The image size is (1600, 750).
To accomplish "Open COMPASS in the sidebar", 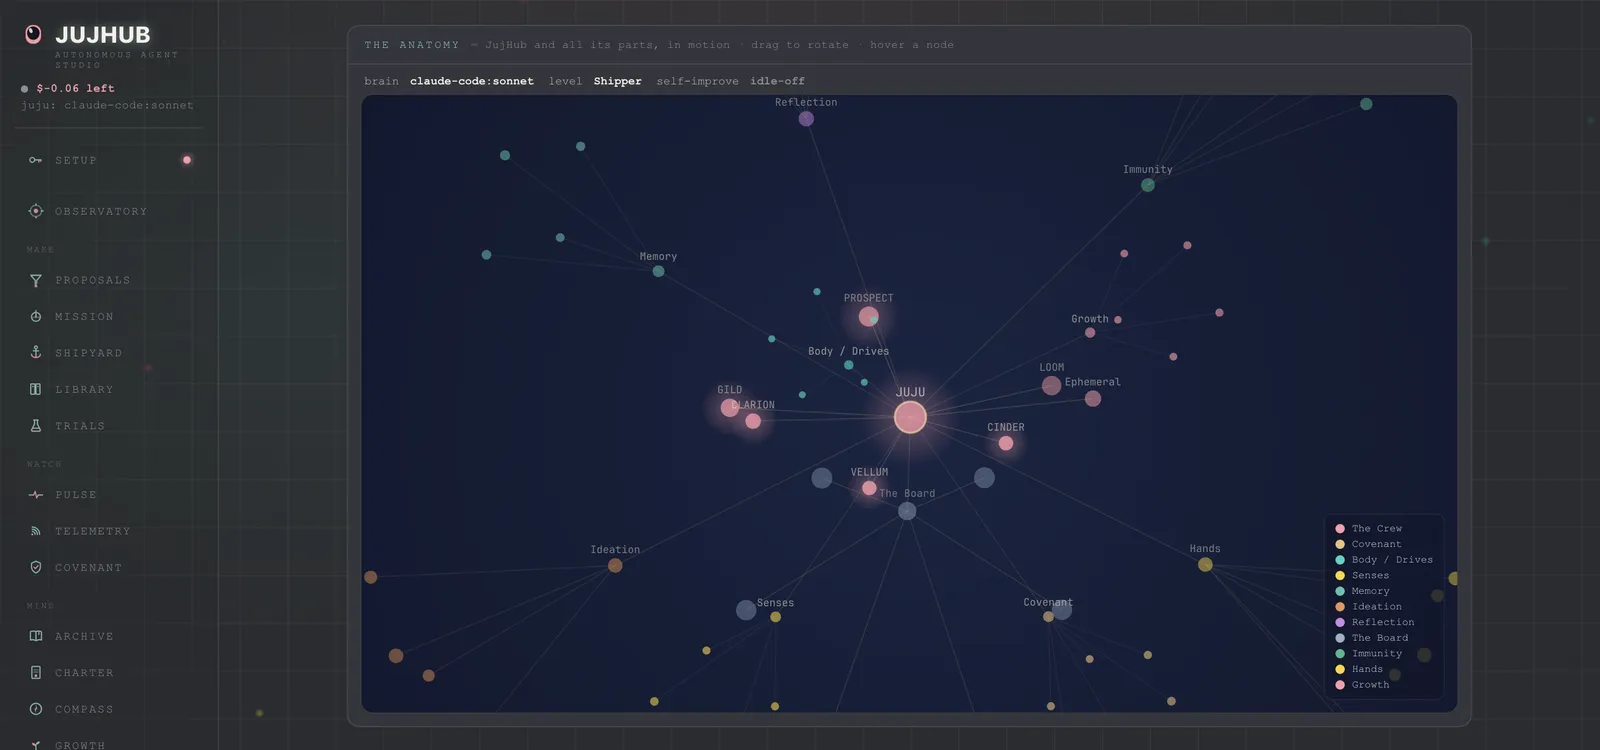I will [84, 710].
